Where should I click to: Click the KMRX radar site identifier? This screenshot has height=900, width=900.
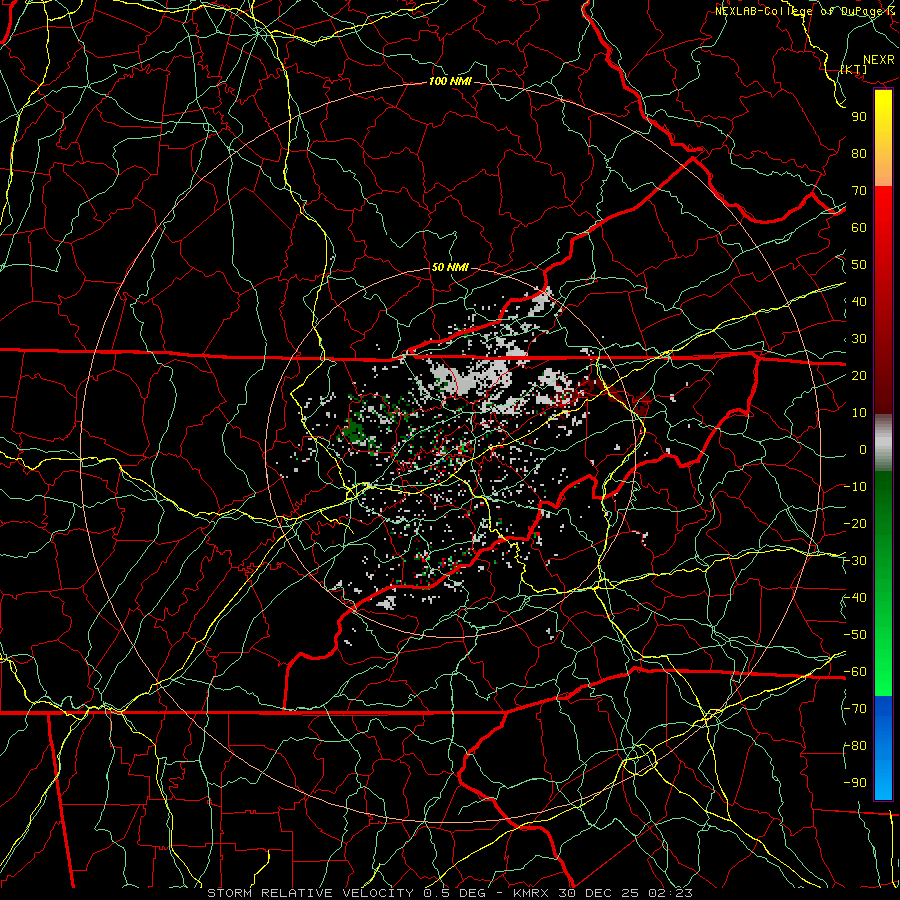pyautogui.click(x=532, y=893)
